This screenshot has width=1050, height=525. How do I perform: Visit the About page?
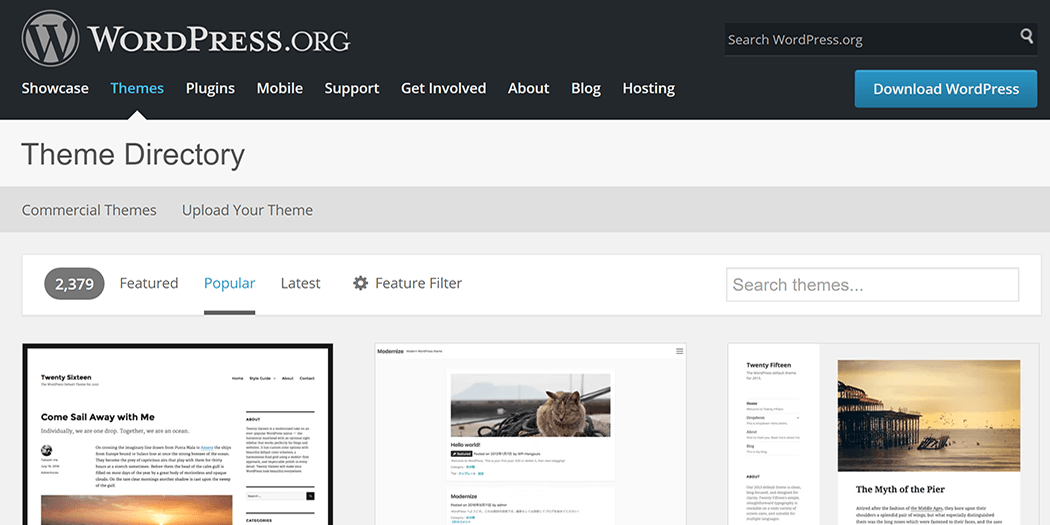pyautogui.click(x=528, y=88)
